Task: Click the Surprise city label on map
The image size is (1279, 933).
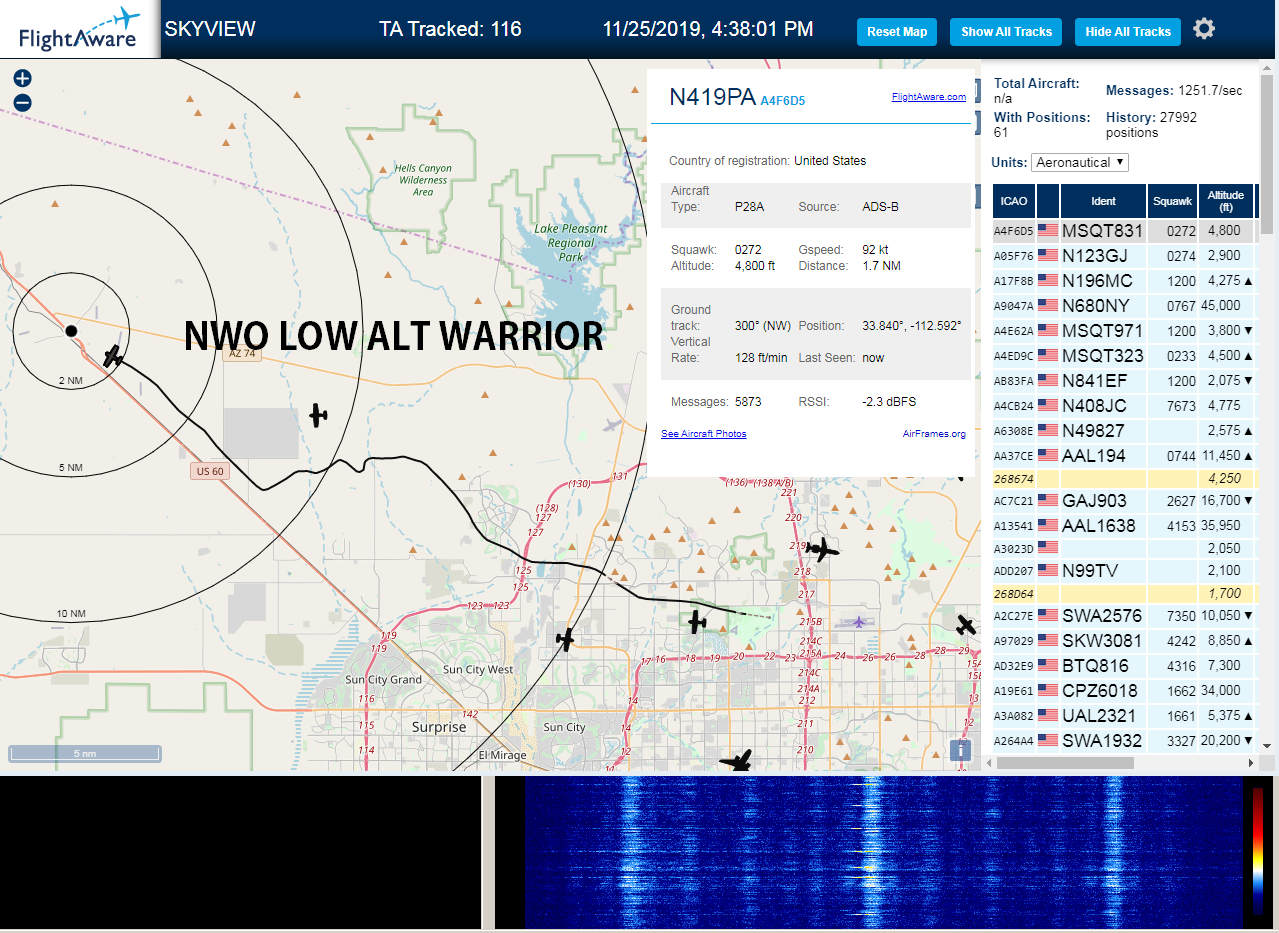Action: [x=439, y=727]
